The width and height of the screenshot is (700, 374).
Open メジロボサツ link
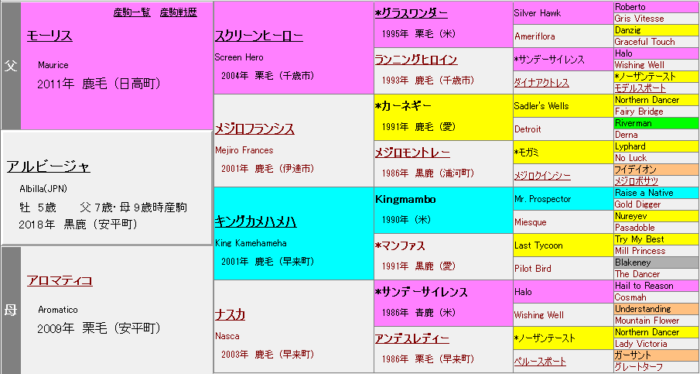(636, 181)
